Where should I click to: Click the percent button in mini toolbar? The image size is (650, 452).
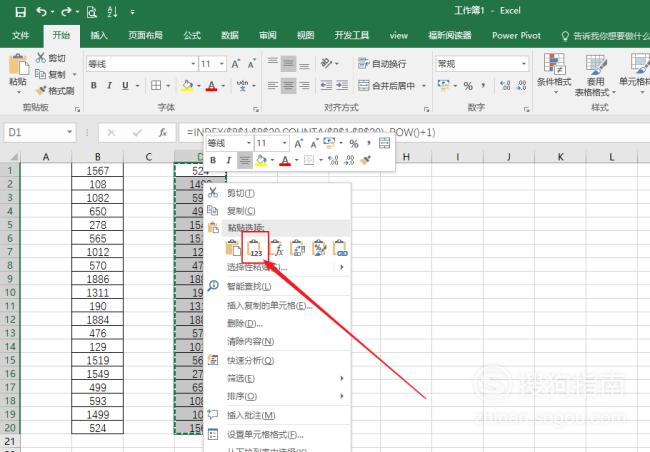click(x=354, y=143)
